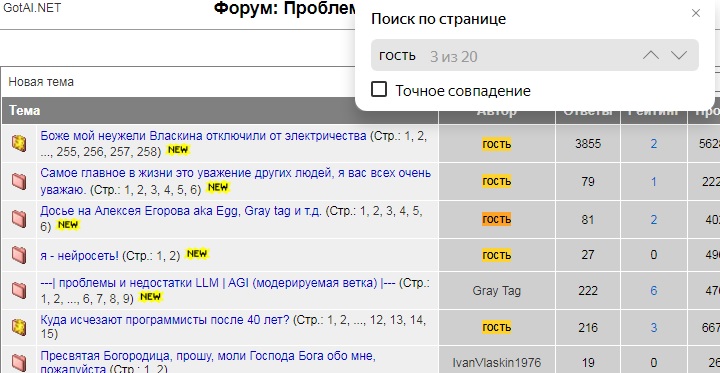
Task: Open topic Пресвятая Богородица, прошу, моли
Action: tap(208, 362)
